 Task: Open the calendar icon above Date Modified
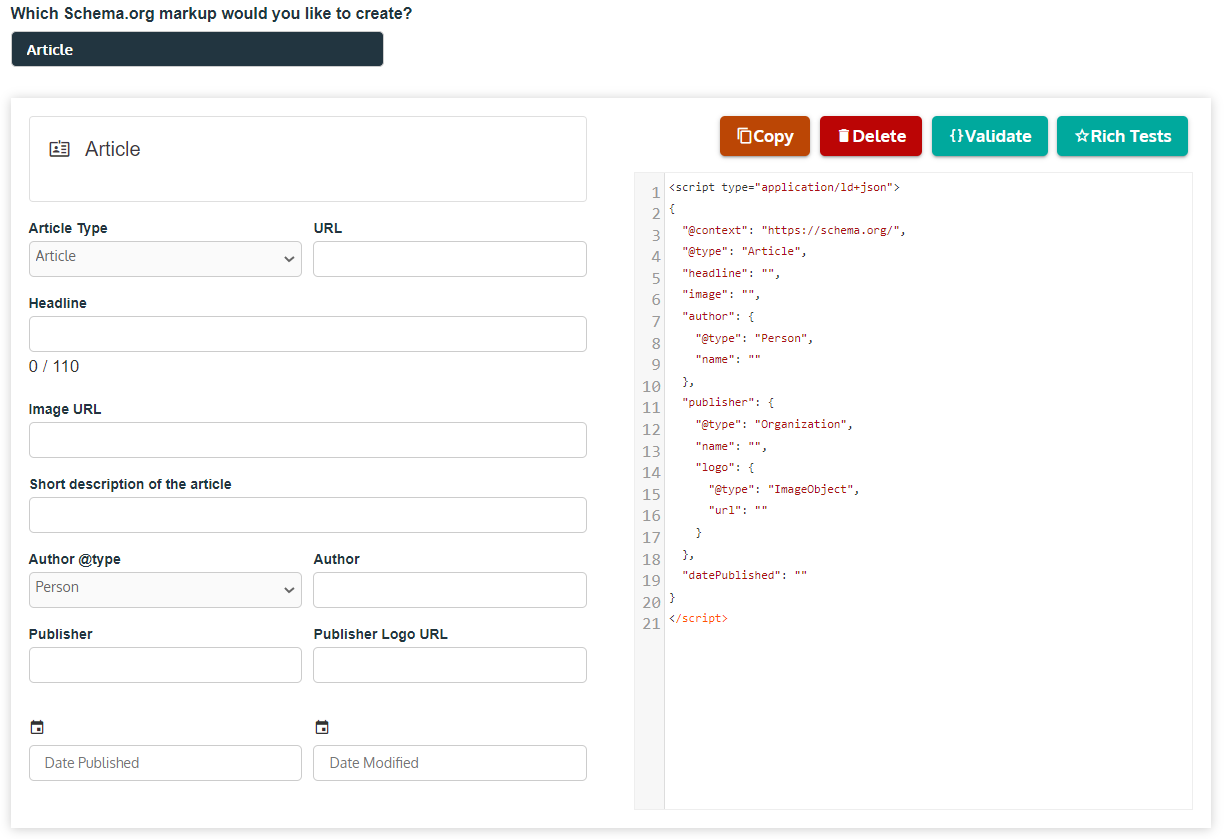[322, 726]
